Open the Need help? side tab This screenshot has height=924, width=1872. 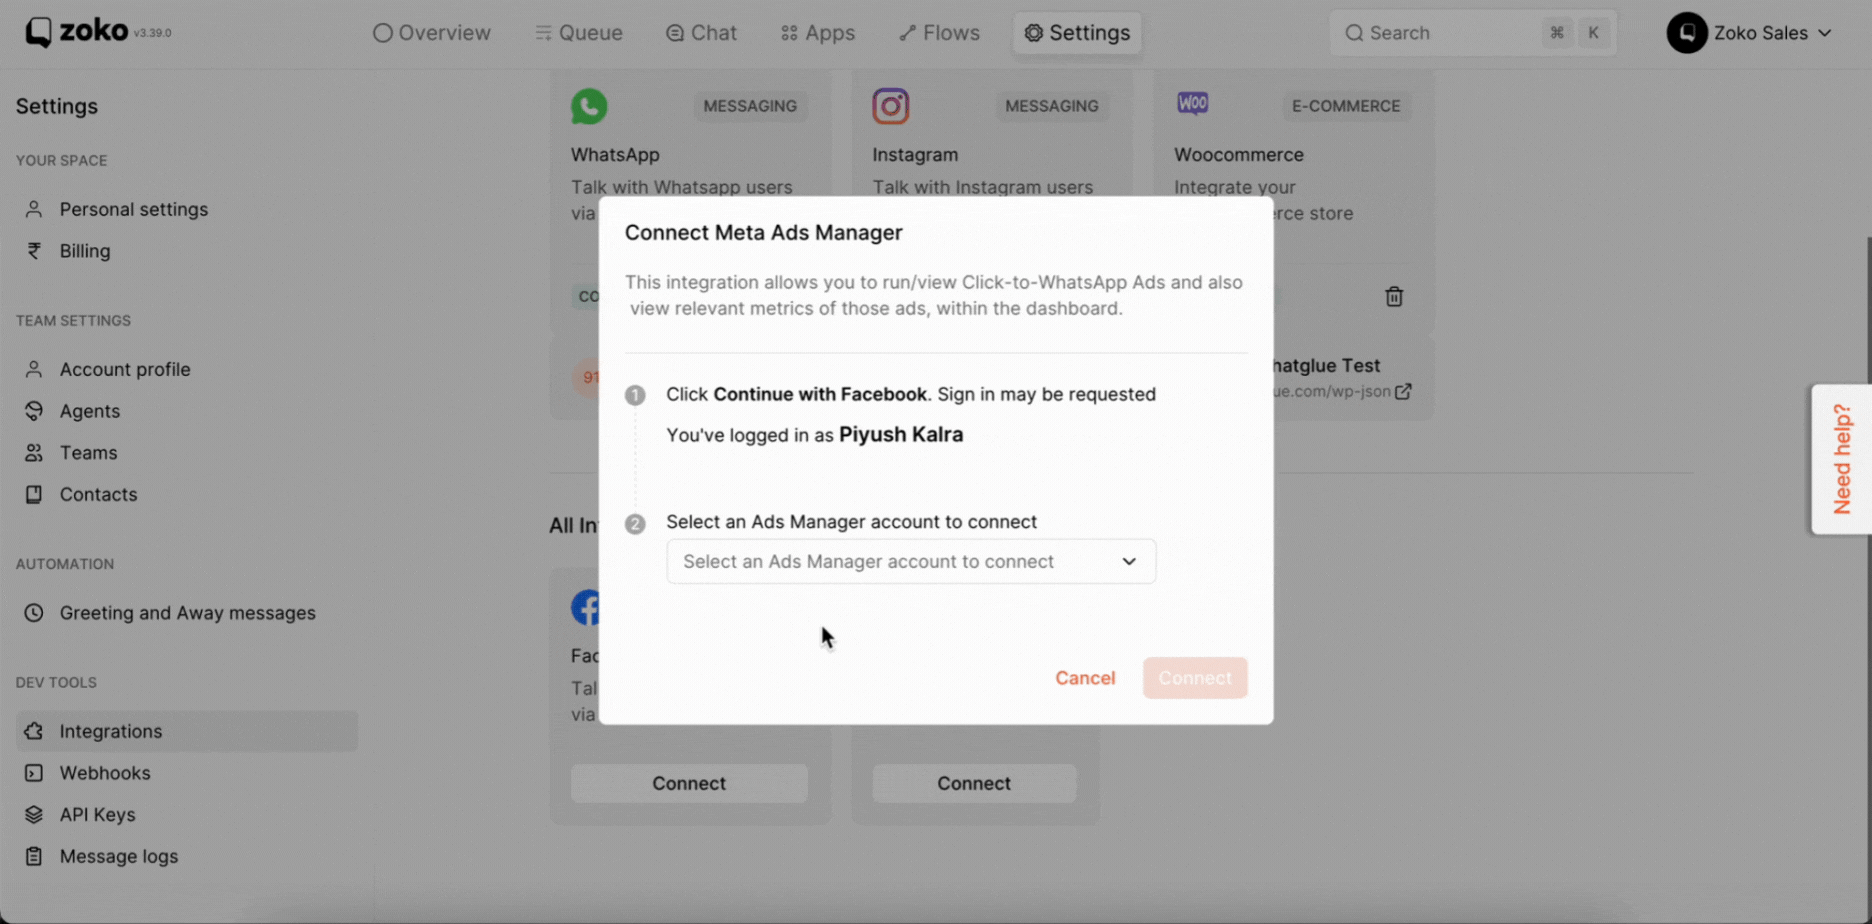pyautogui.click(x=1842, y=459)
